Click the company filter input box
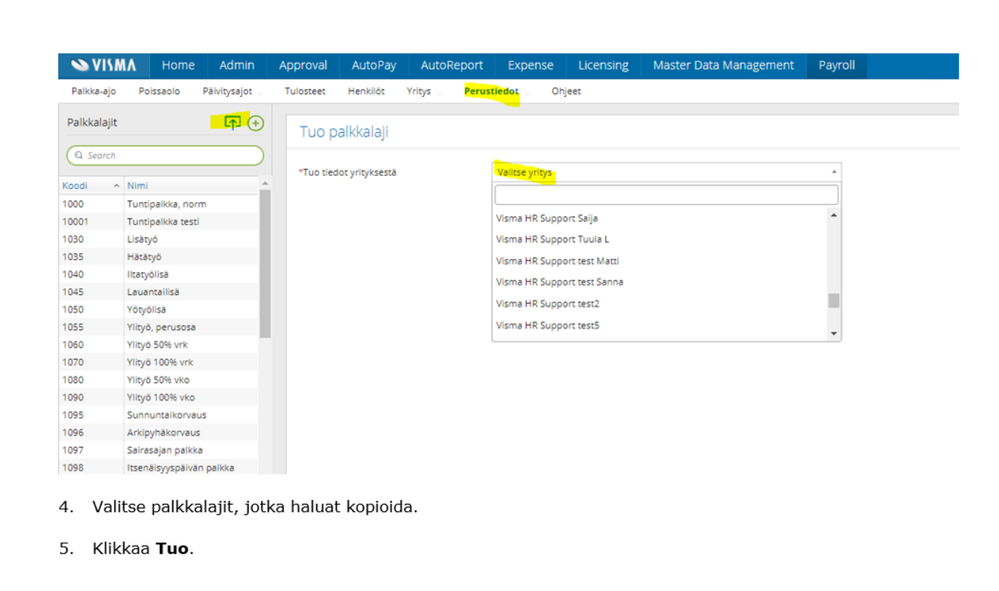This screenshot has height=591, width=999. (x=666, y=195)
